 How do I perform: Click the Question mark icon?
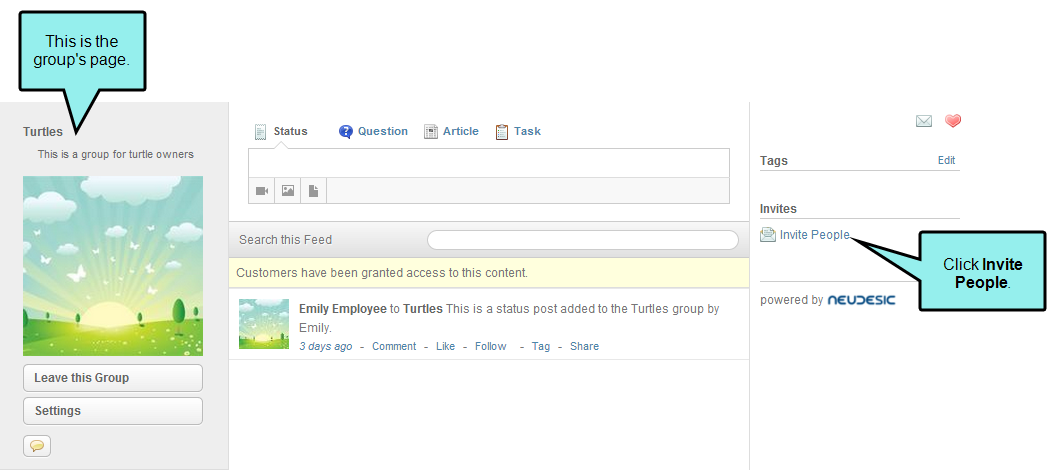point(345,131)
